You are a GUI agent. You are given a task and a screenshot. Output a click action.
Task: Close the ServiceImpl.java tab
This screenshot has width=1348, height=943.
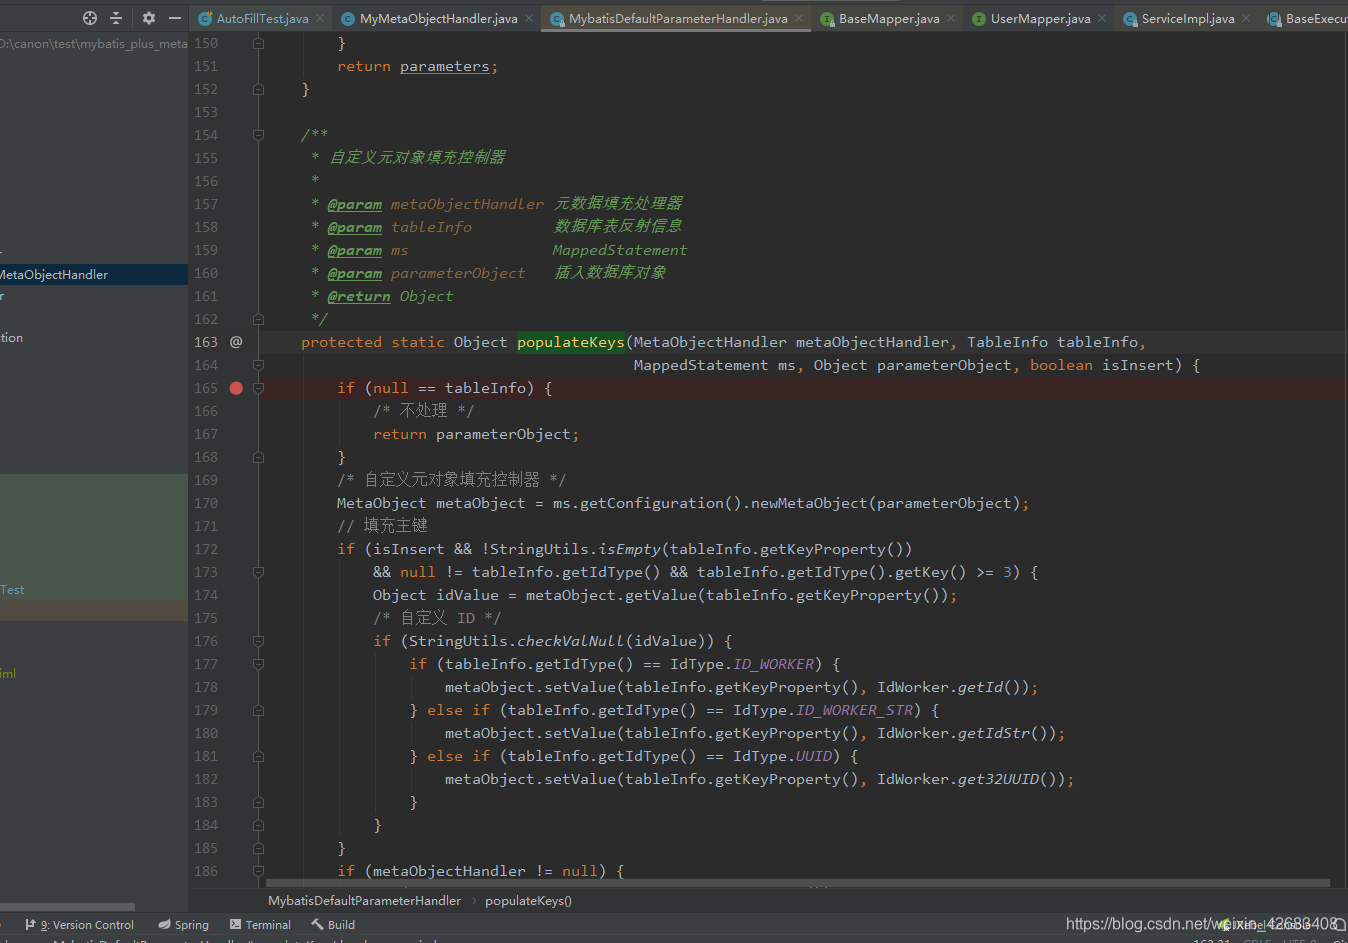coord(1246,18)
